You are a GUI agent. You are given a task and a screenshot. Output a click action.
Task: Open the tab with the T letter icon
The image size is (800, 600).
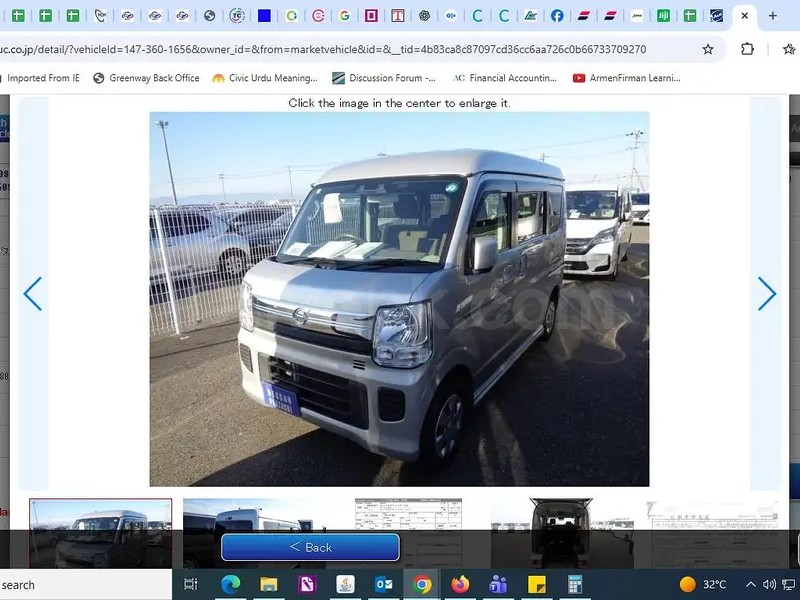coord(398,16)
